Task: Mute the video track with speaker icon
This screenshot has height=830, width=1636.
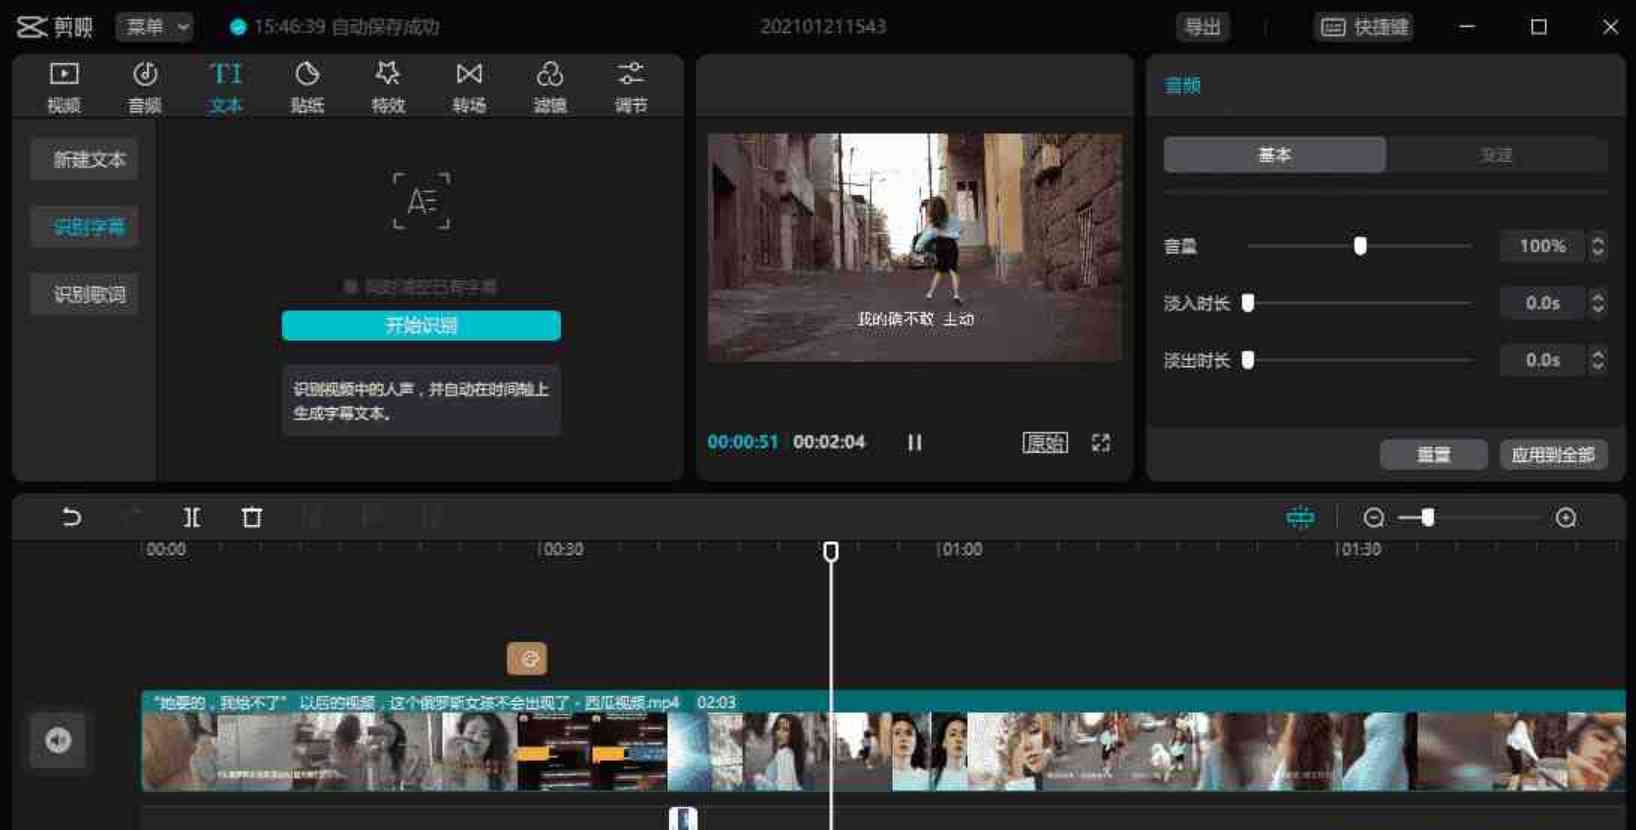Action: tap(57, 740)
